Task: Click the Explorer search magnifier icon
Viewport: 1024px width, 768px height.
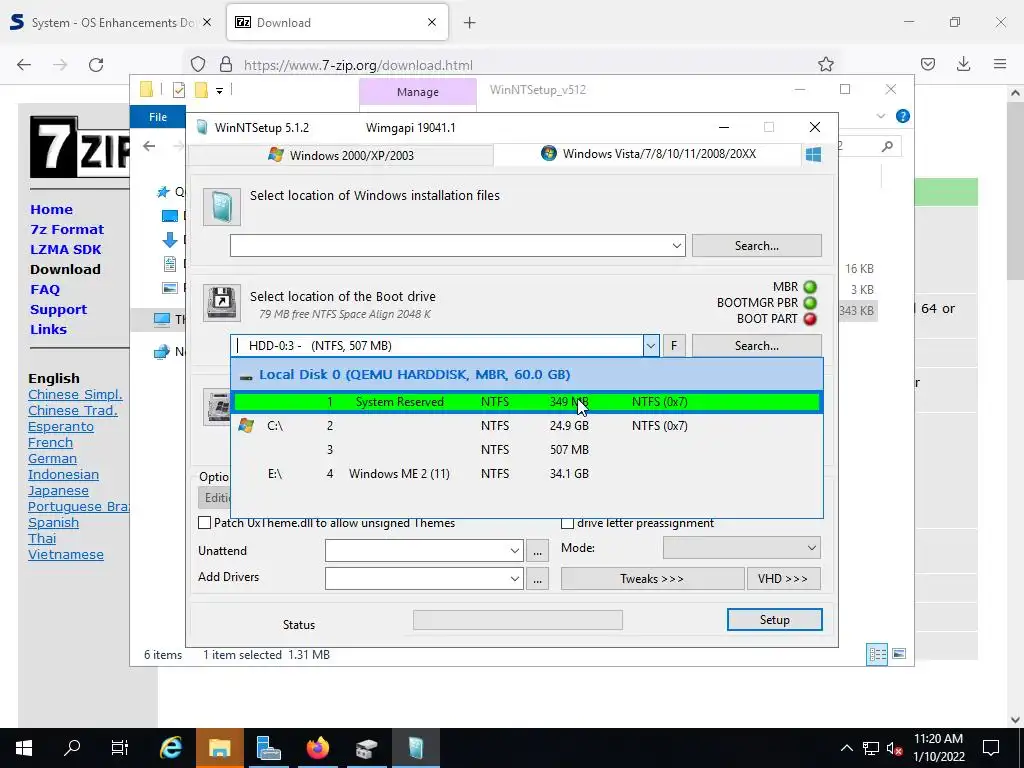Action: [x=887, y=146]
